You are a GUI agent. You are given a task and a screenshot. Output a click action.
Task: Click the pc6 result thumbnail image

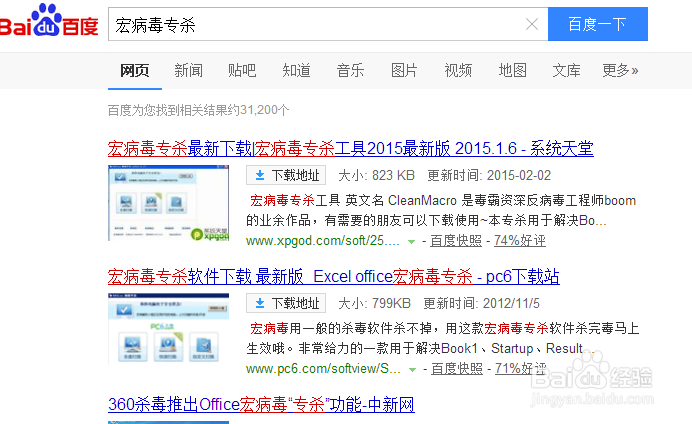coord(168,329)
